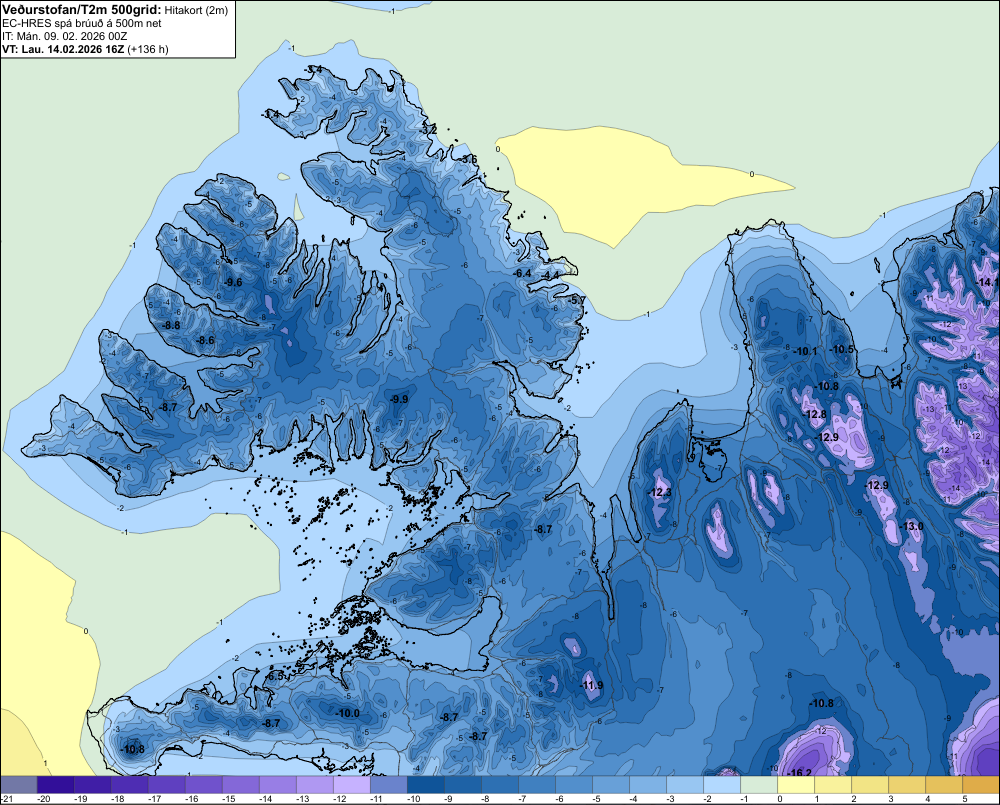Screen dimensions: 1000x805
Task: Select the orange swatch between 4 and 5
Action: click(x=944, y=785)
